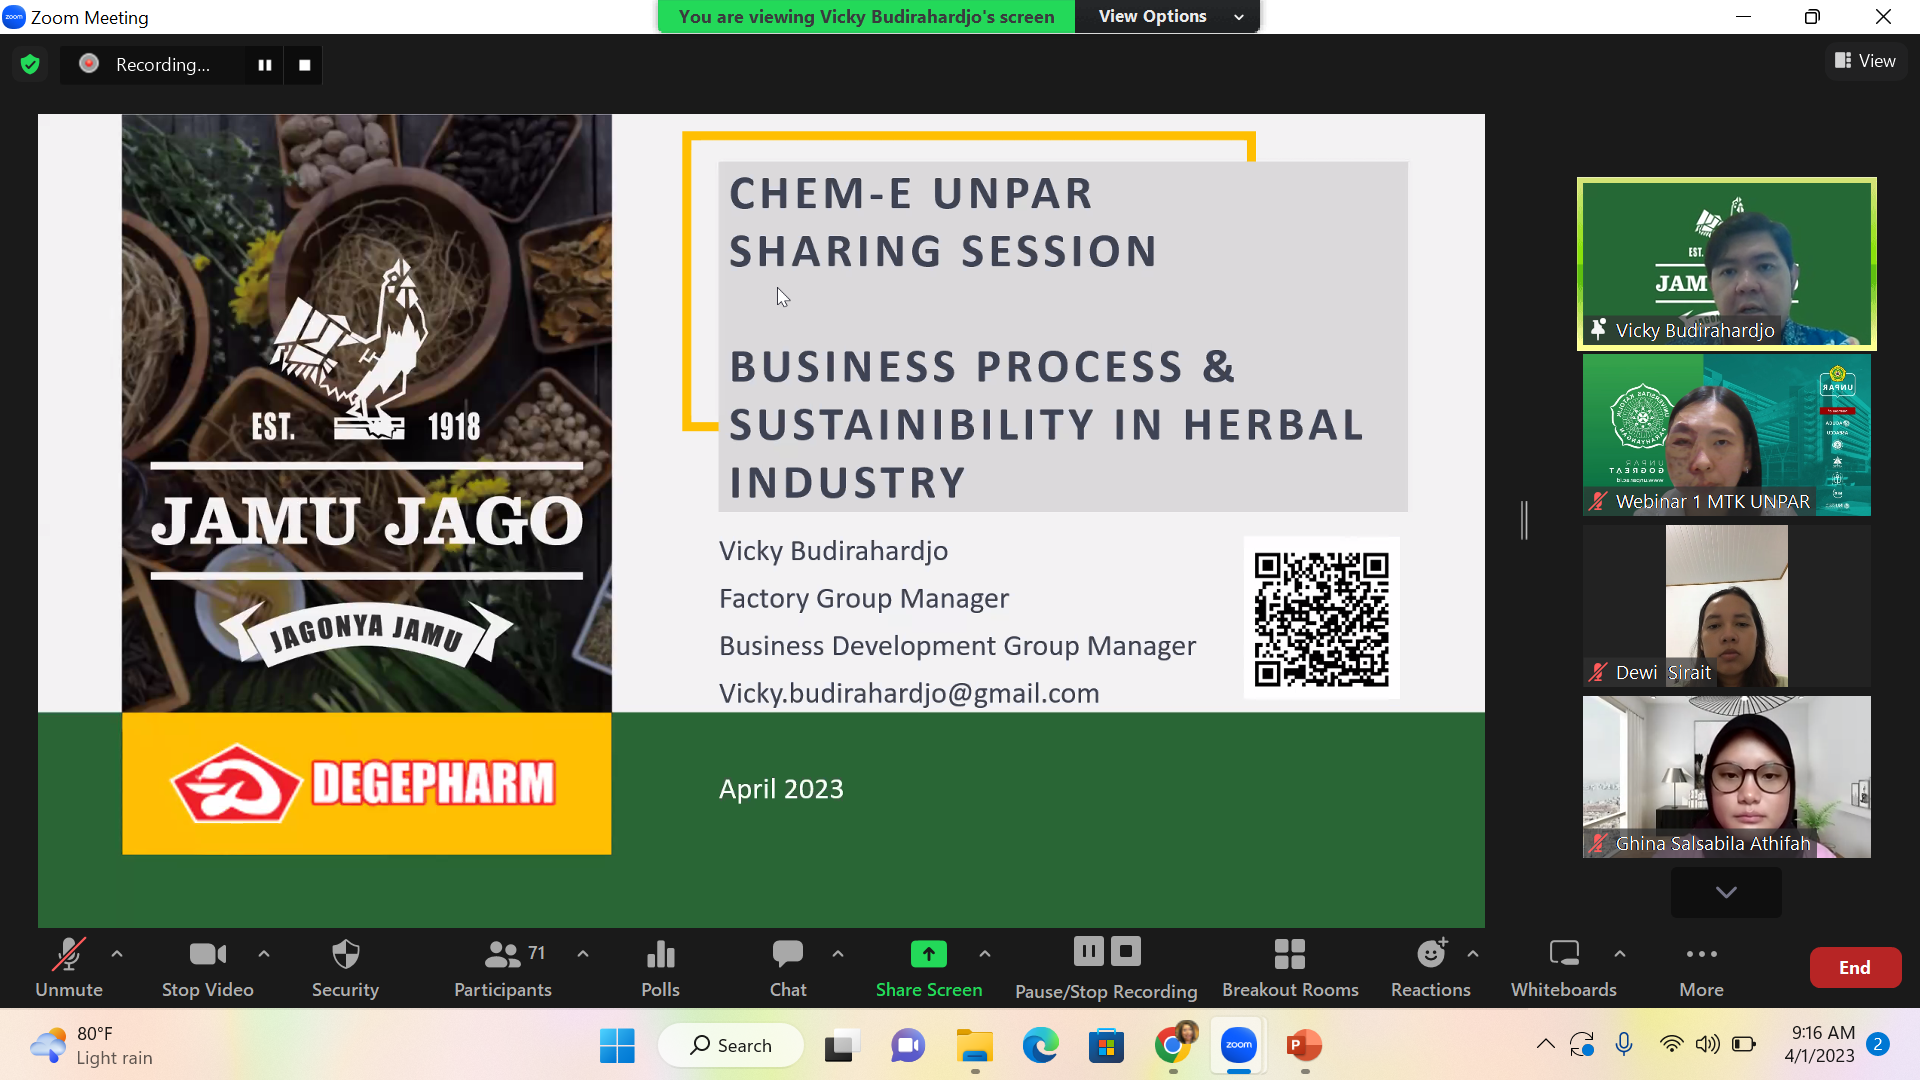Expand audio settings arrow beside Unmute
The width and height of the screenshot is (1920, 1080).
tap(117, 954)
